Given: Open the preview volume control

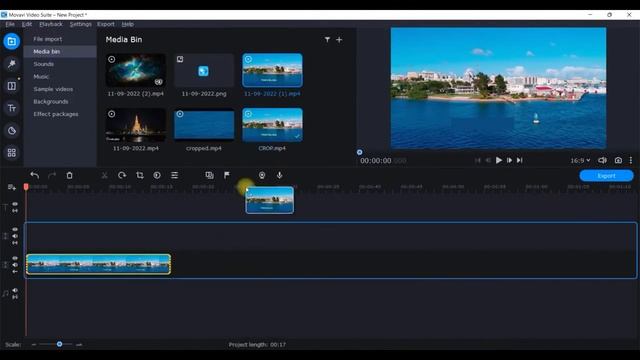Looking at the screenshot, I should pos(602,160).
